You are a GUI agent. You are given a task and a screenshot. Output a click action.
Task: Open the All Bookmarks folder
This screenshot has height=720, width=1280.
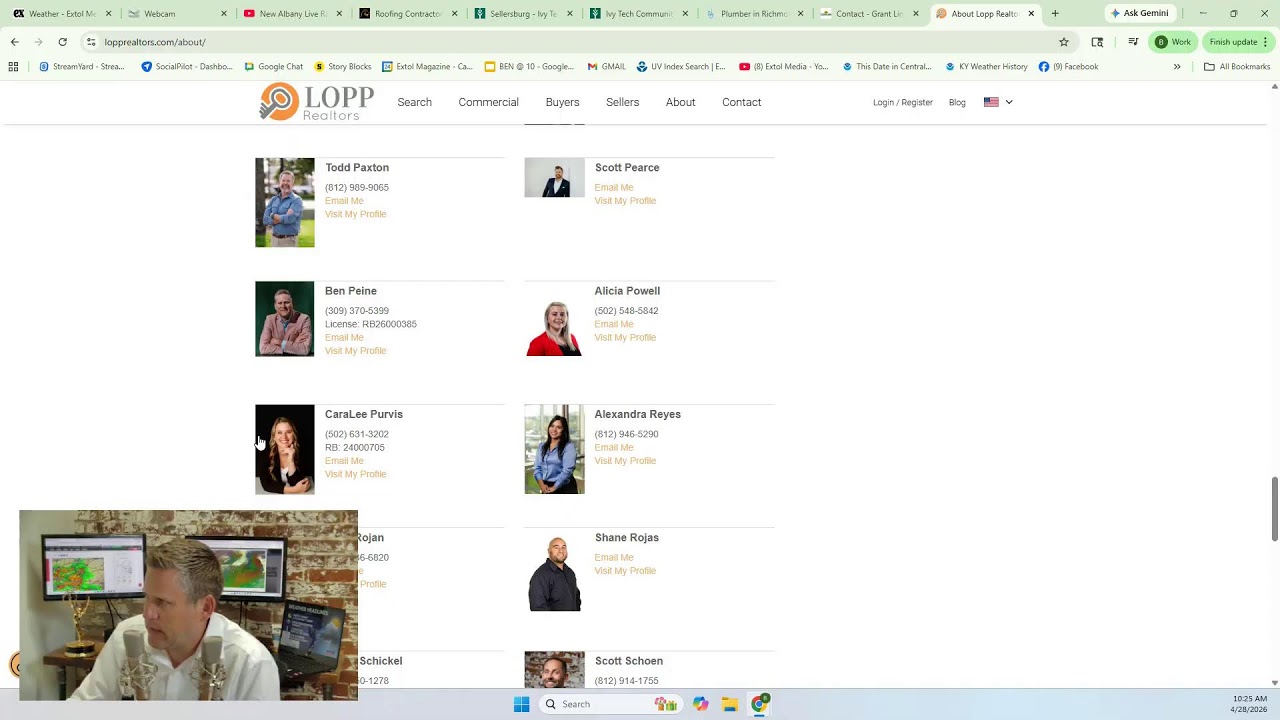coord(1237,67)
